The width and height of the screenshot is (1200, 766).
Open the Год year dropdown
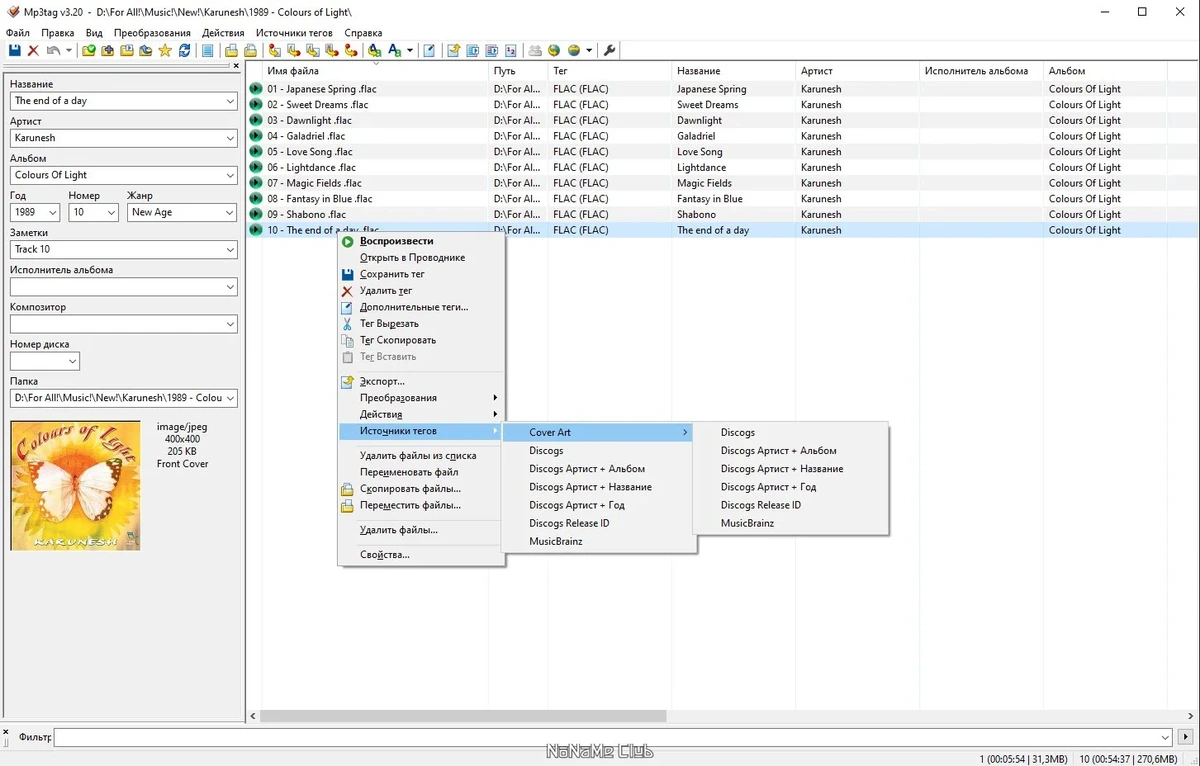click(52, 212)
